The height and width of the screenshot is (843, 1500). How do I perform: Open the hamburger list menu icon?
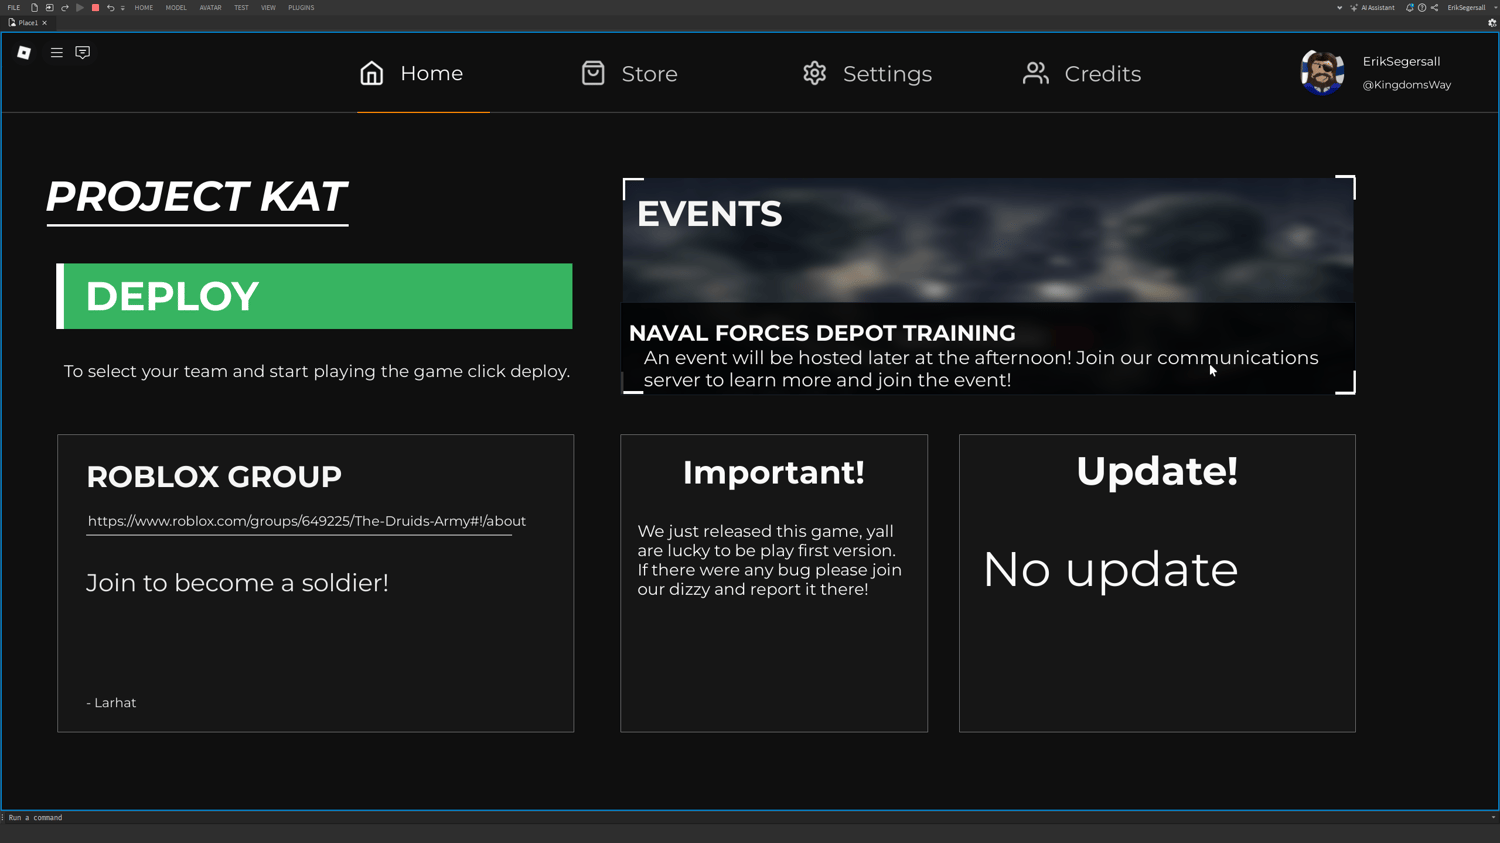coord(57,53)
